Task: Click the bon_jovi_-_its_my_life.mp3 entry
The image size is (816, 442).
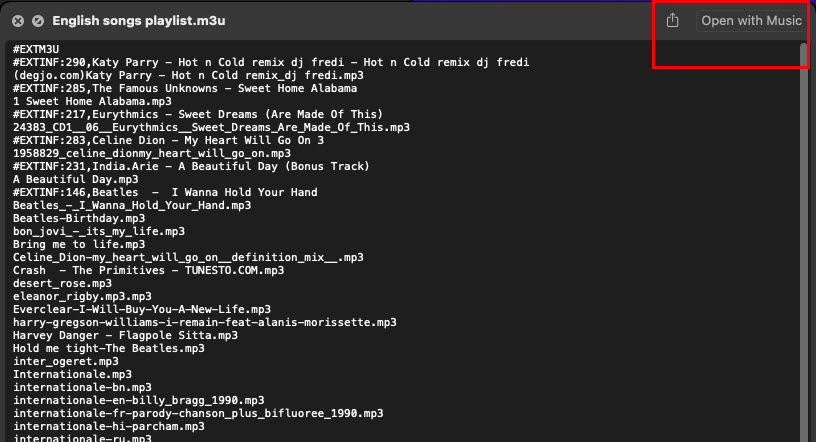Action: pos(99,232)
